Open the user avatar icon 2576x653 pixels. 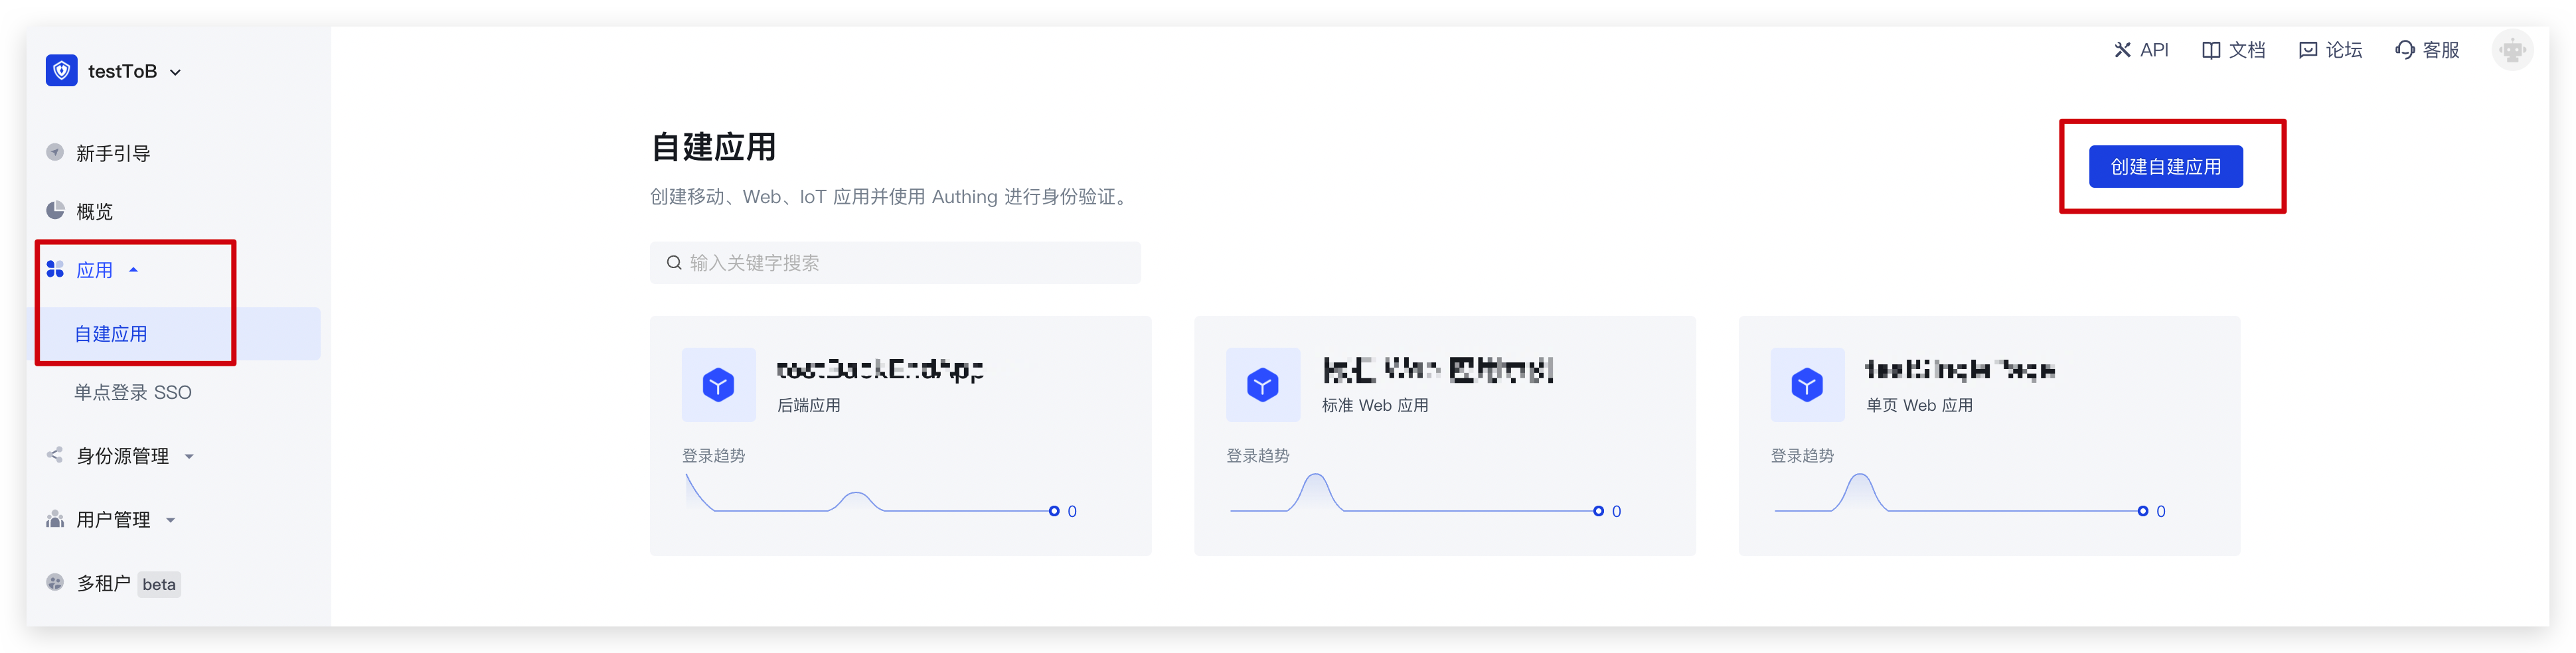click(2511, 50)
